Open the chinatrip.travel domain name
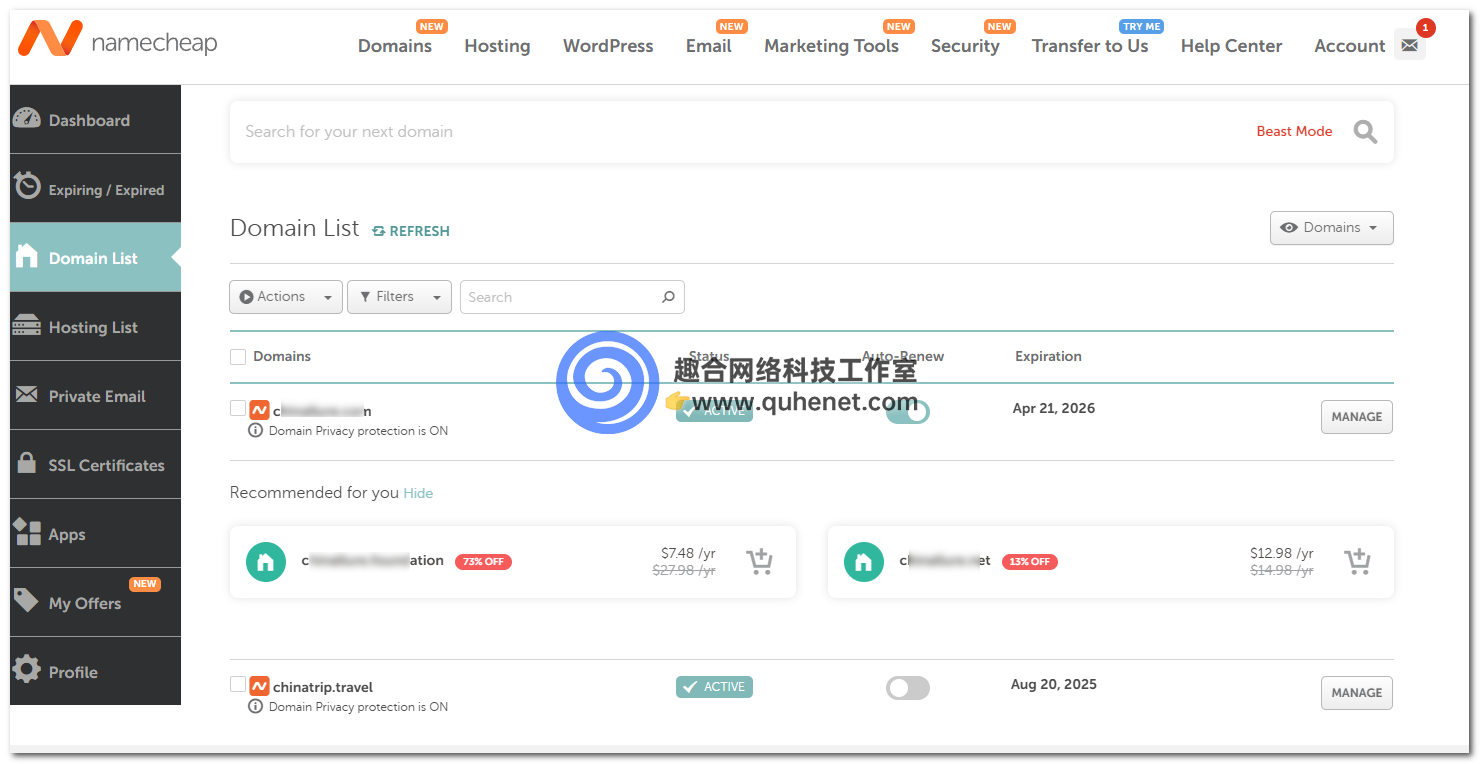The width and height of the screenshot is (1480, 764). coord(323,687)
